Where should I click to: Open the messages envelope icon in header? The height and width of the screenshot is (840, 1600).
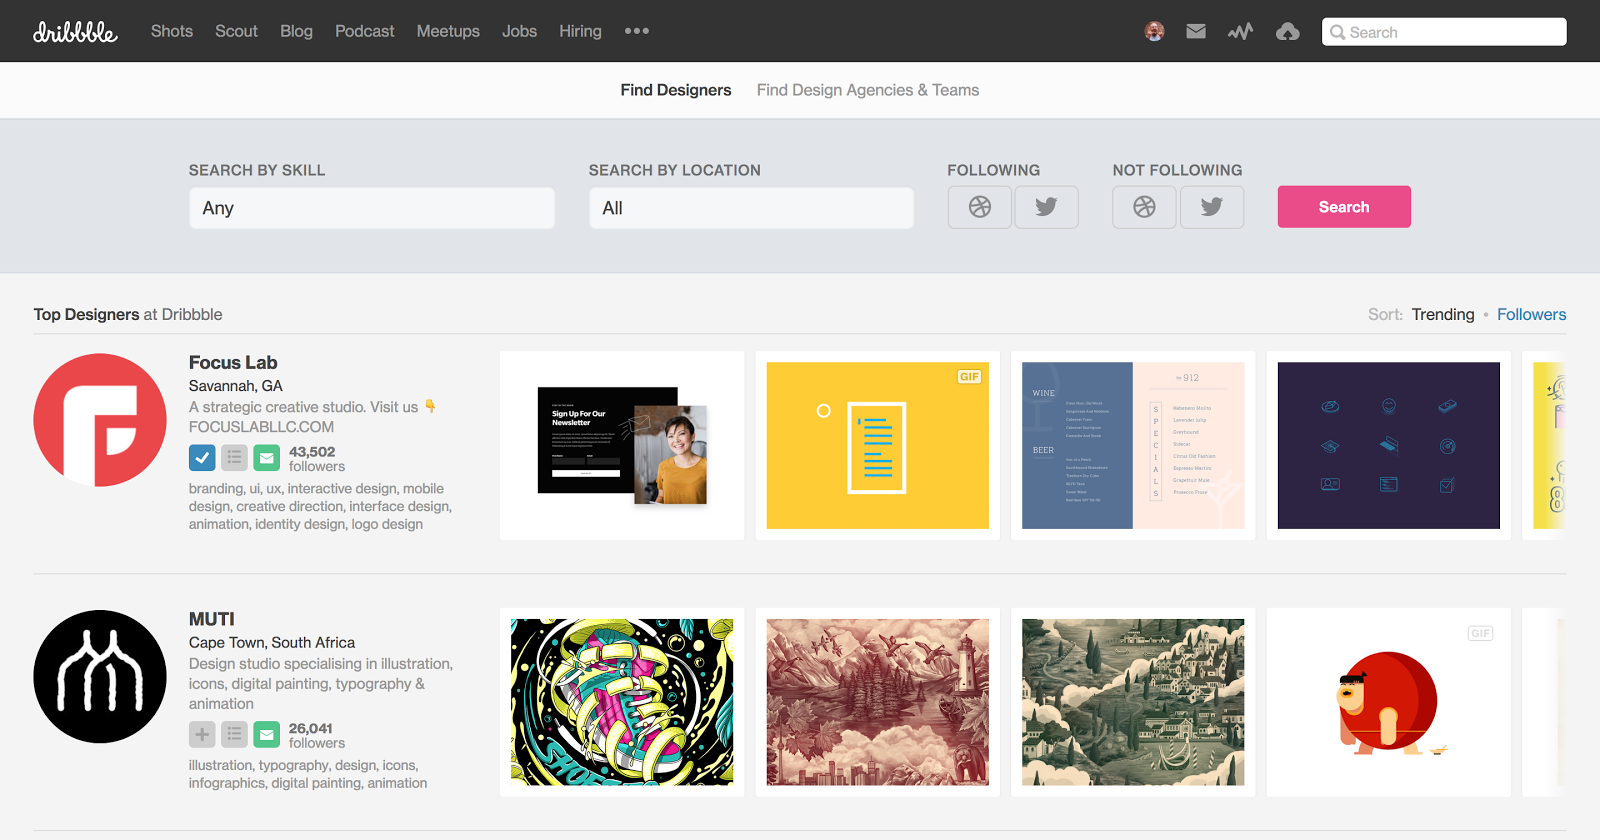[x=1196, y=32]
